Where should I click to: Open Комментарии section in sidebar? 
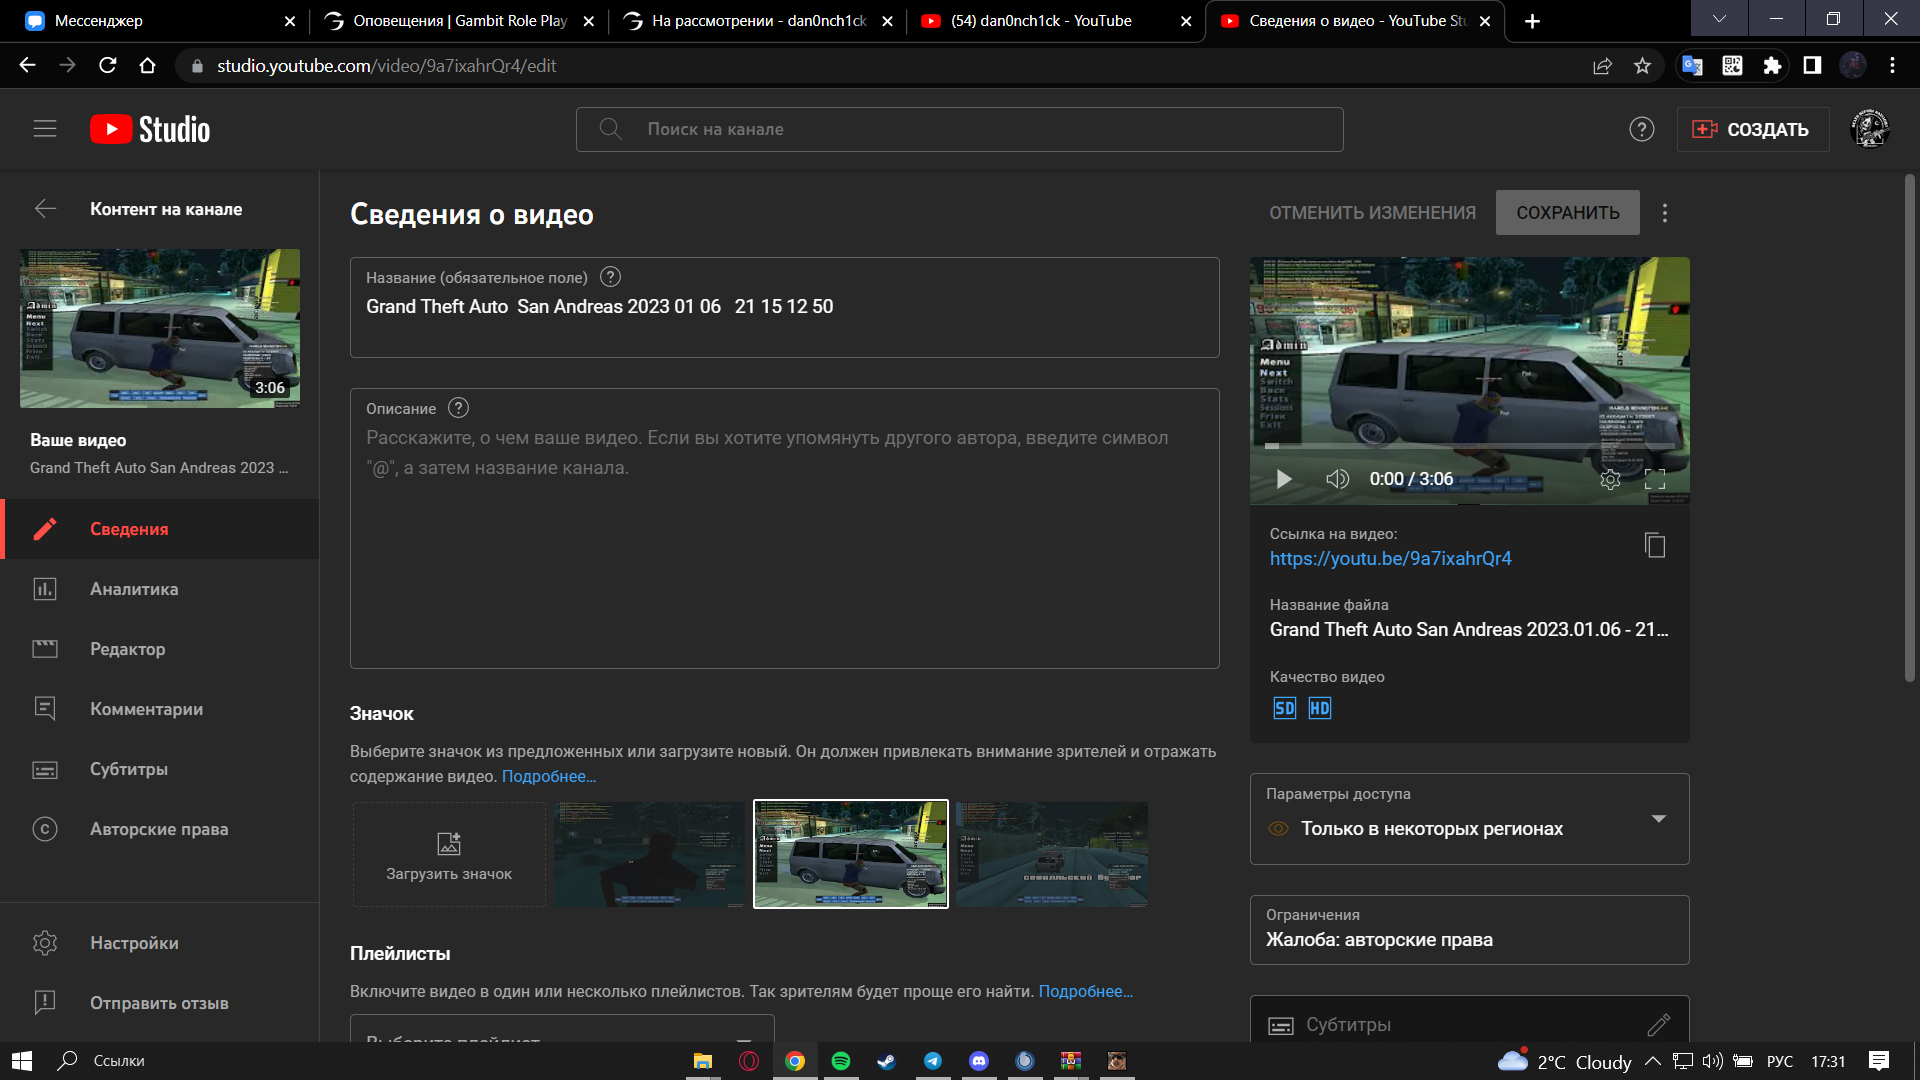point(146,709)
